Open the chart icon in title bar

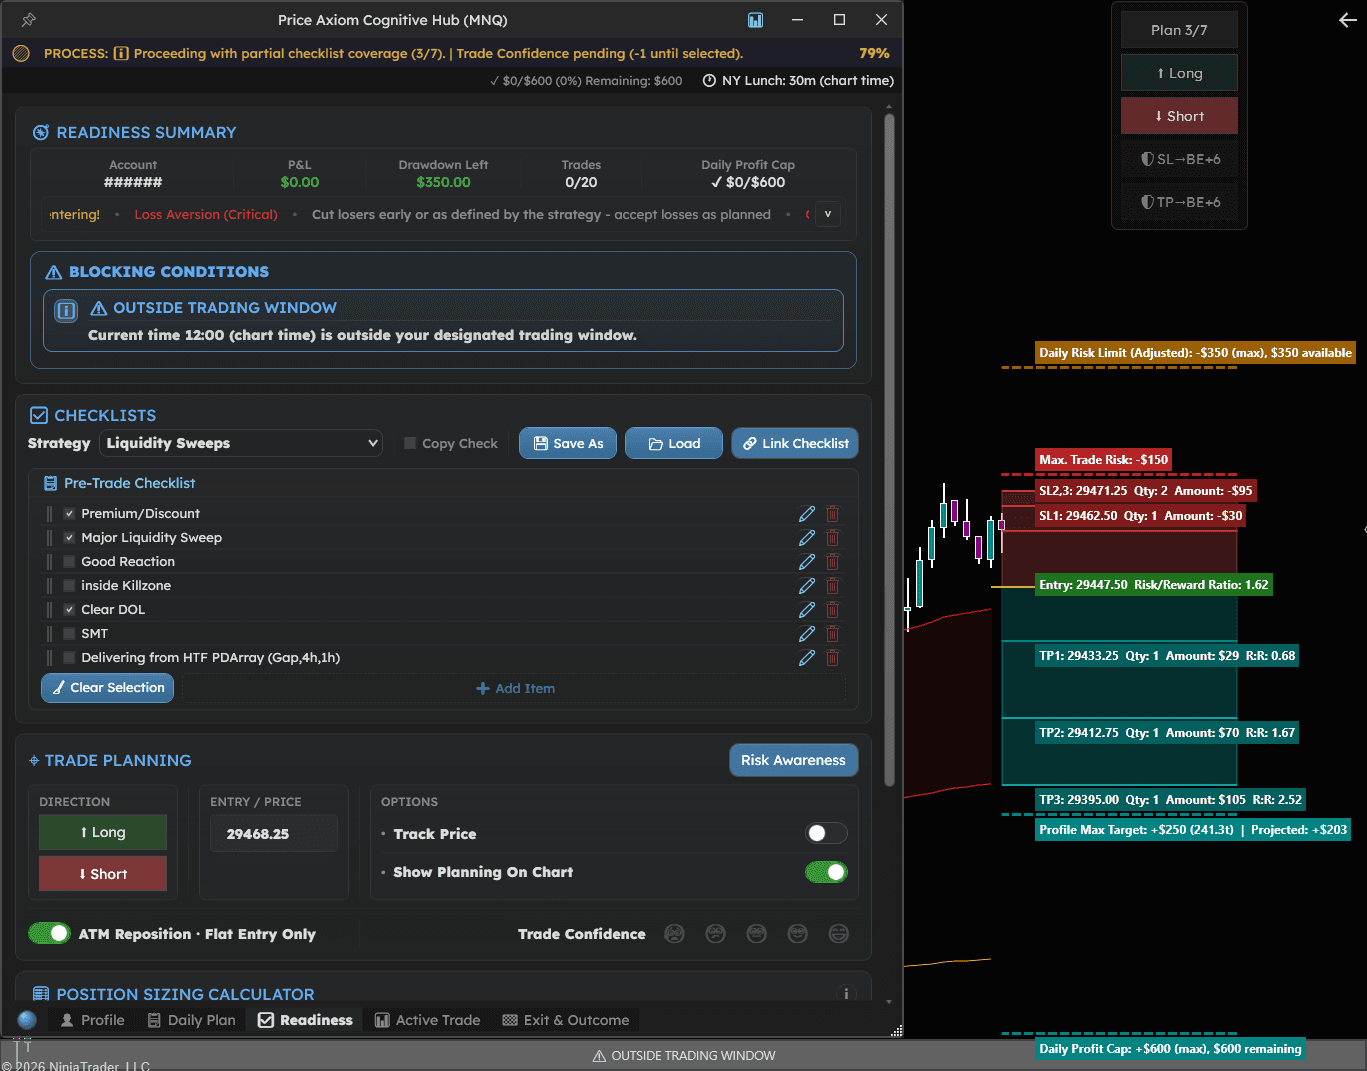click(x=755, y=20)
